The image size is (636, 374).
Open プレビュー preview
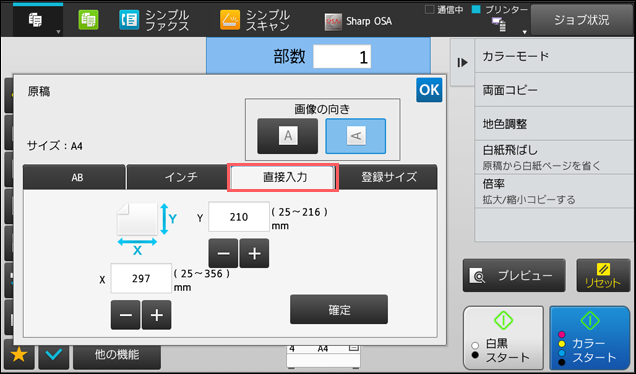[514, 275]
